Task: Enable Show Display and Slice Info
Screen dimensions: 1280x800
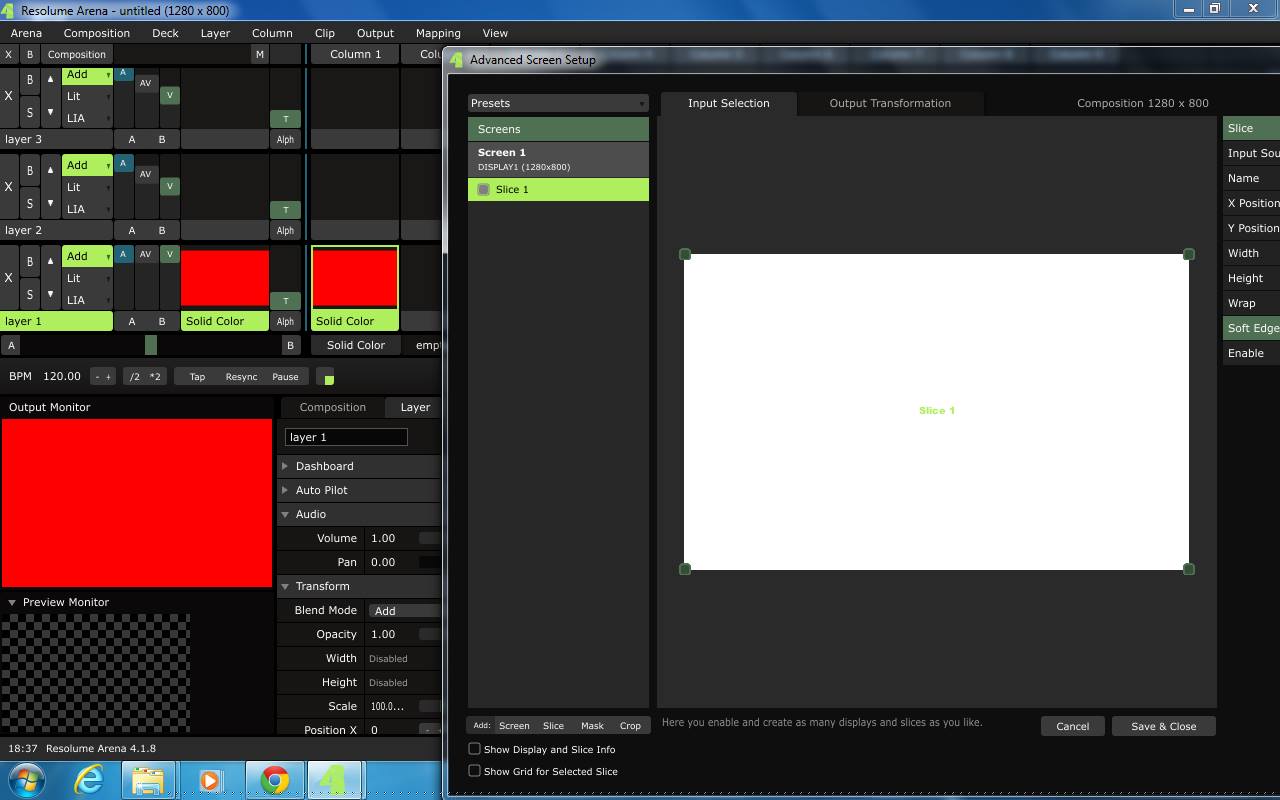Action: pyautogui.click(x=475, y=749)
